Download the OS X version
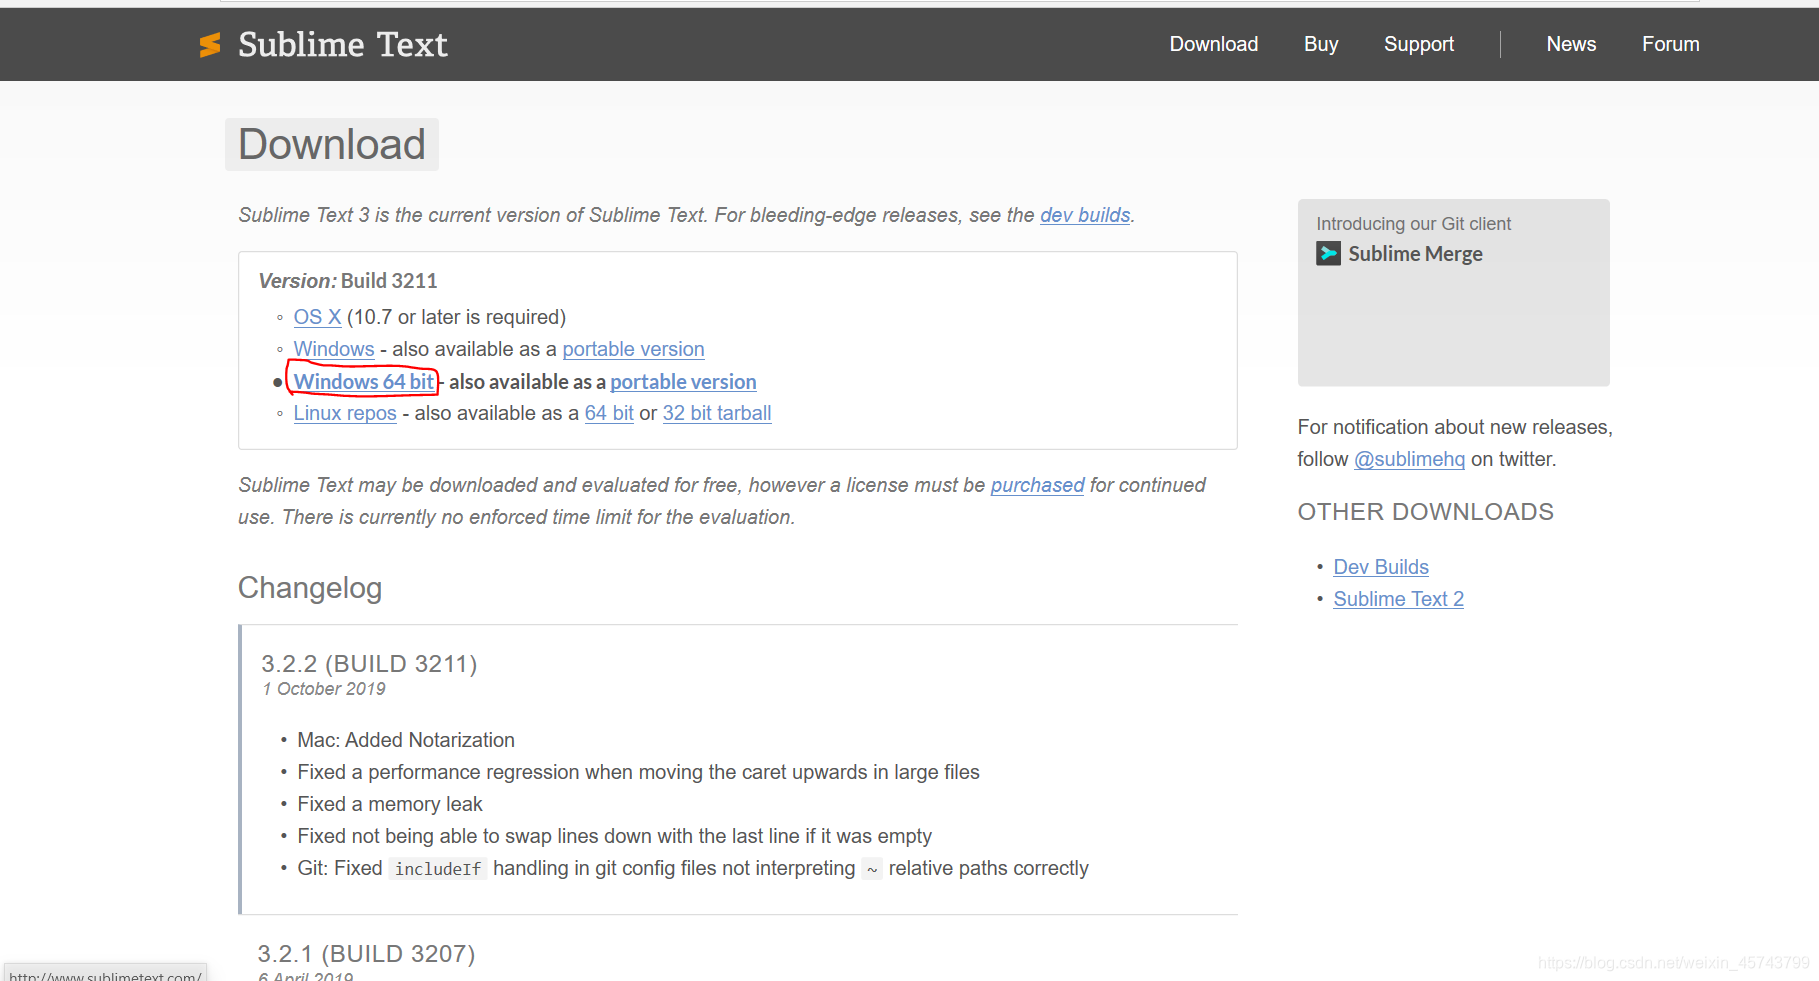 317,317
